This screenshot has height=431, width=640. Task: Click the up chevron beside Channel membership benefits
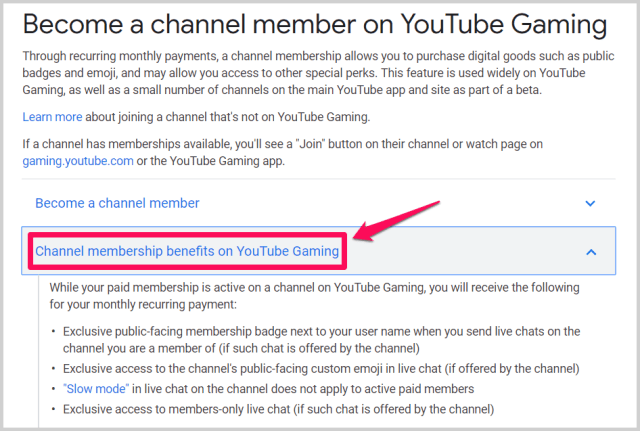coord(591,252)
